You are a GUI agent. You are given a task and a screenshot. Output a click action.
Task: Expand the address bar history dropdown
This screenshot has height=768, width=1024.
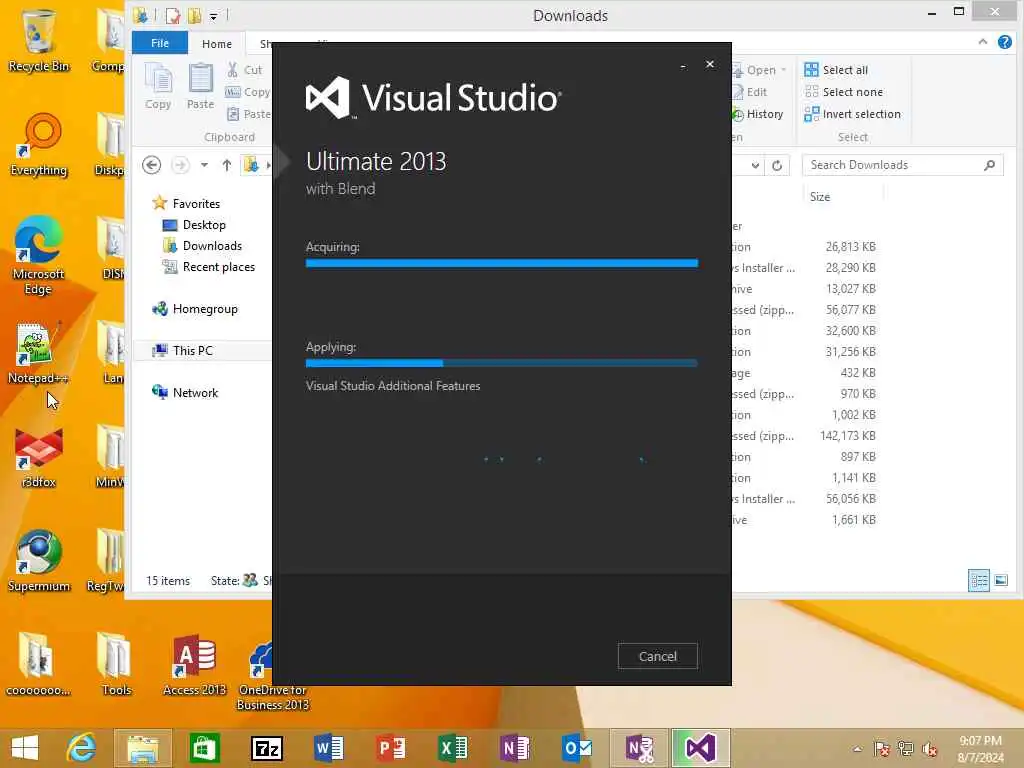tap(755, 165)
